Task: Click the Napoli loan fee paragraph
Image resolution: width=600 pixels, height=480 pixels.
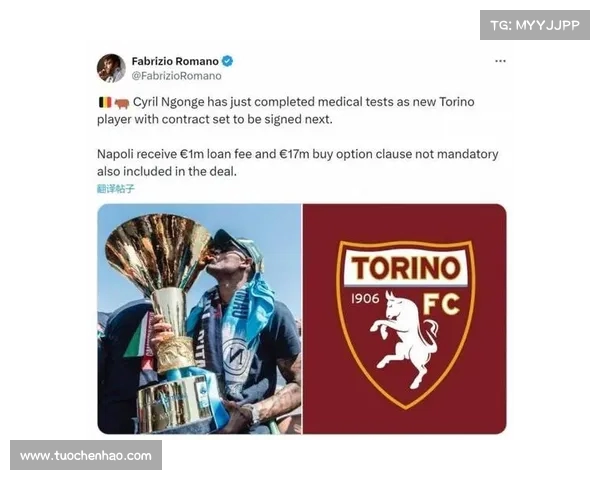Action: [297, 163]
